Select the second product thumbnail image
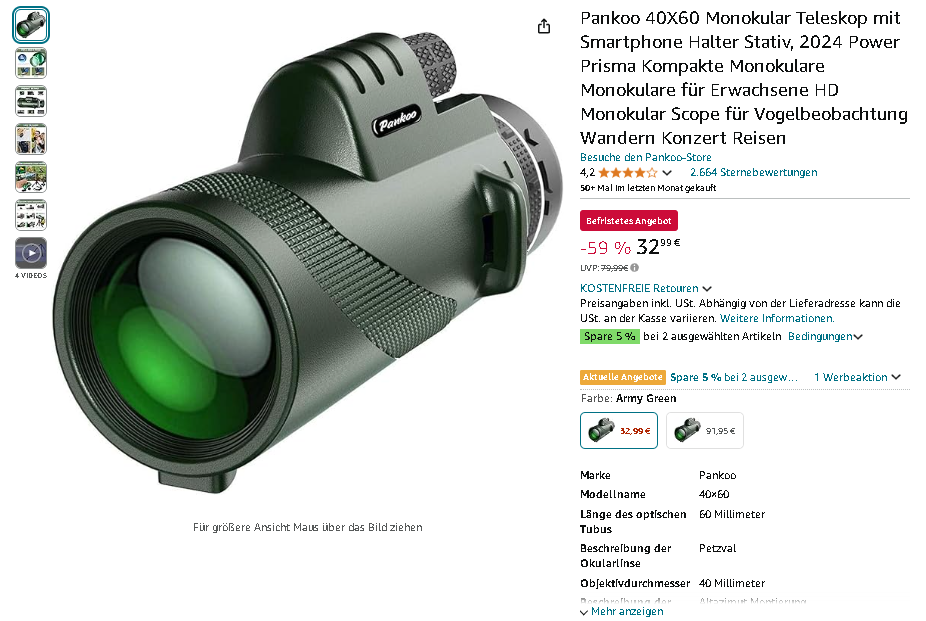Screen dimensions: 926x621 tap(31, 63)
